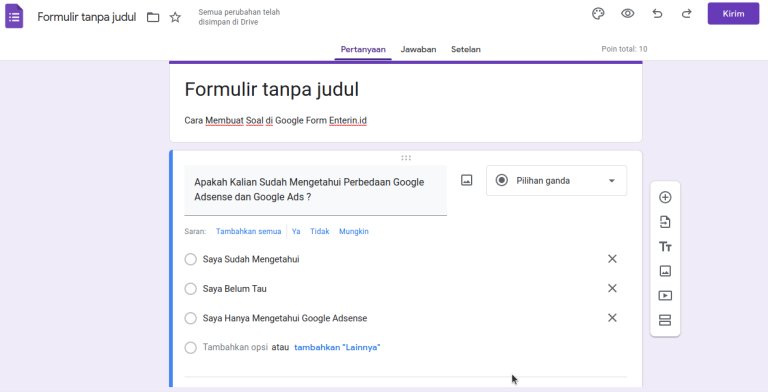Open the theme customization palette
Image resolution: width=768 pixels, height=392 pixels.
click(598, 14)
